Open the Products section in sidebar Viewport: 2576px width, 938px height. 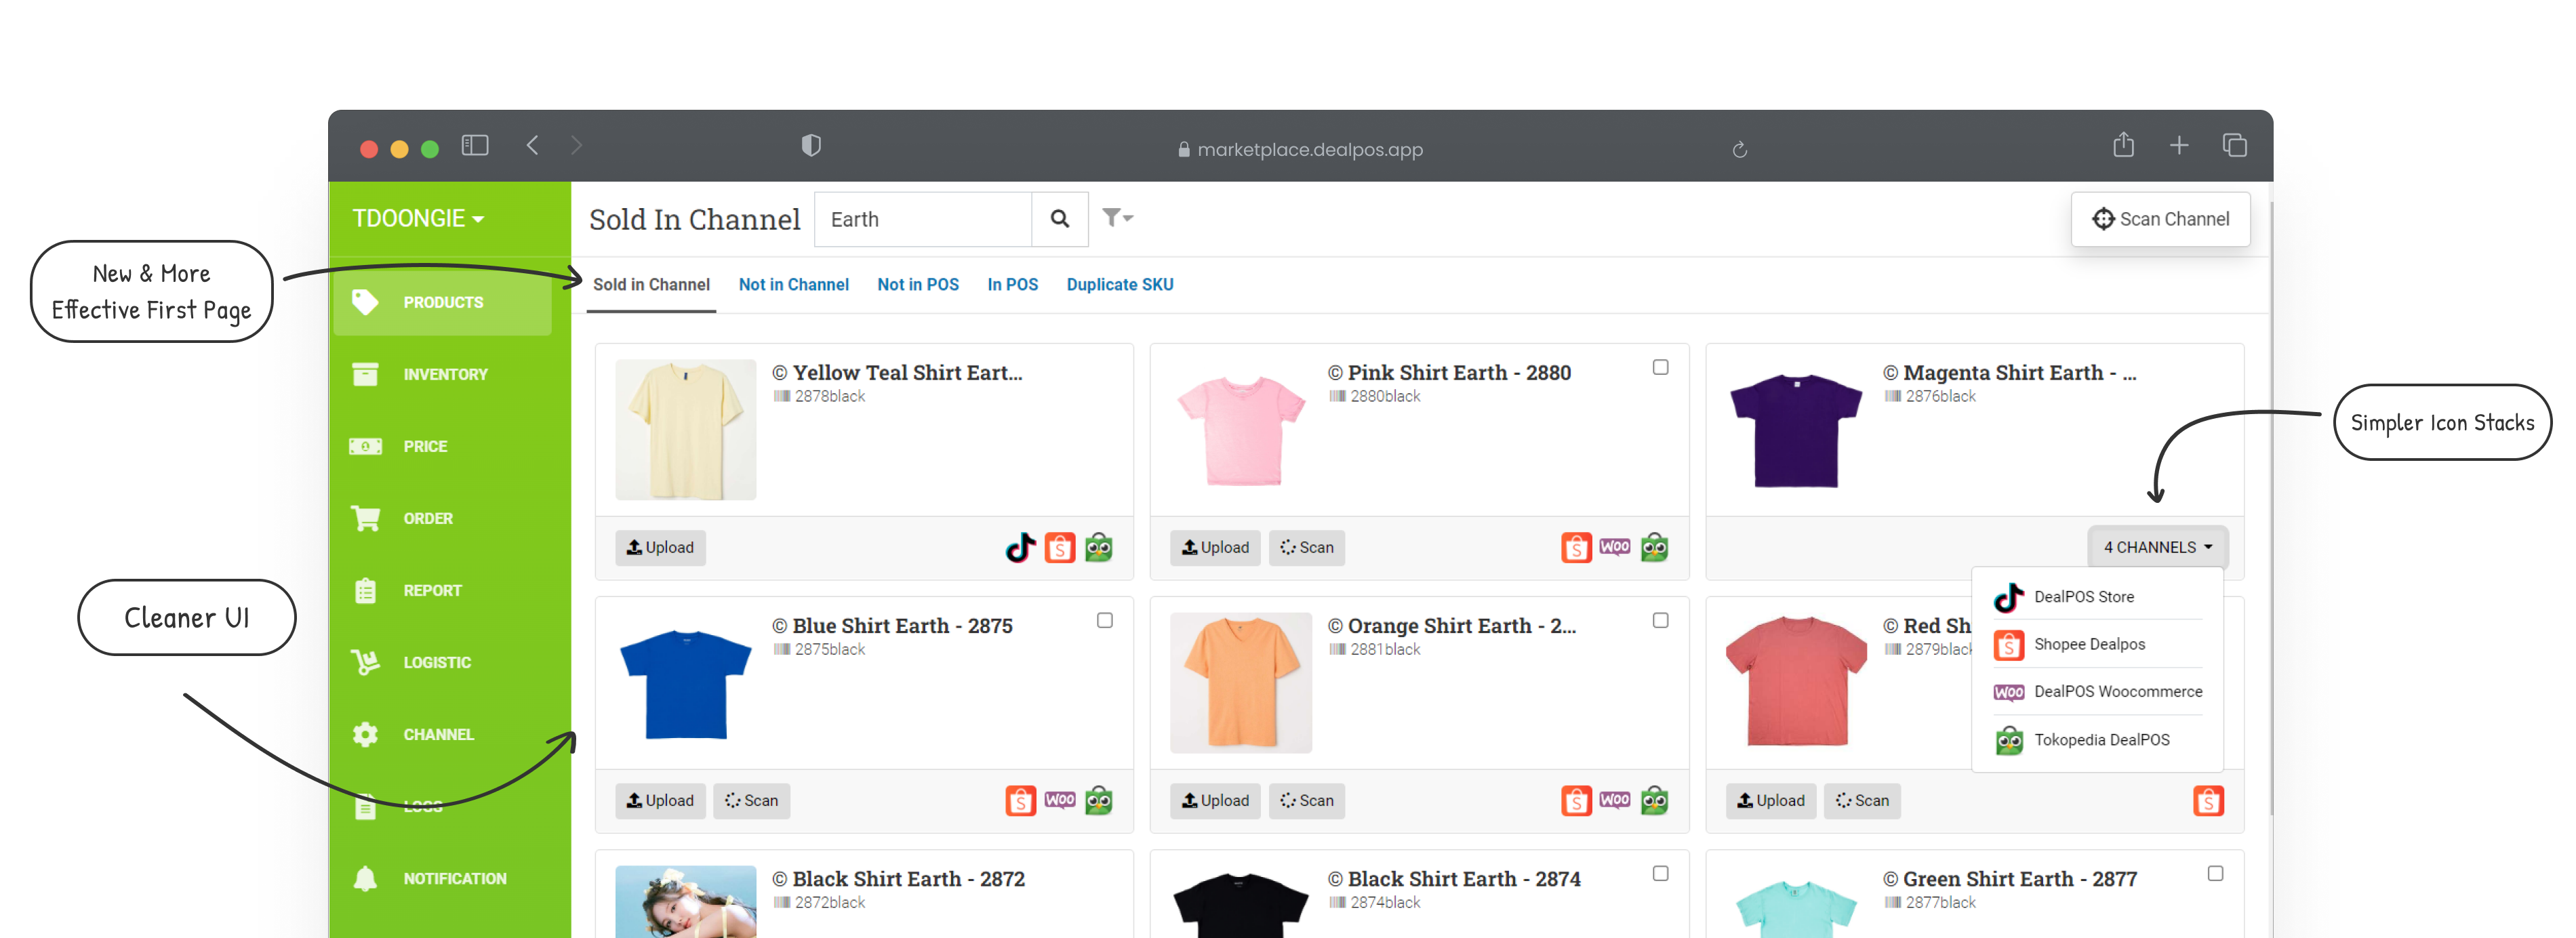coord(442,302)
